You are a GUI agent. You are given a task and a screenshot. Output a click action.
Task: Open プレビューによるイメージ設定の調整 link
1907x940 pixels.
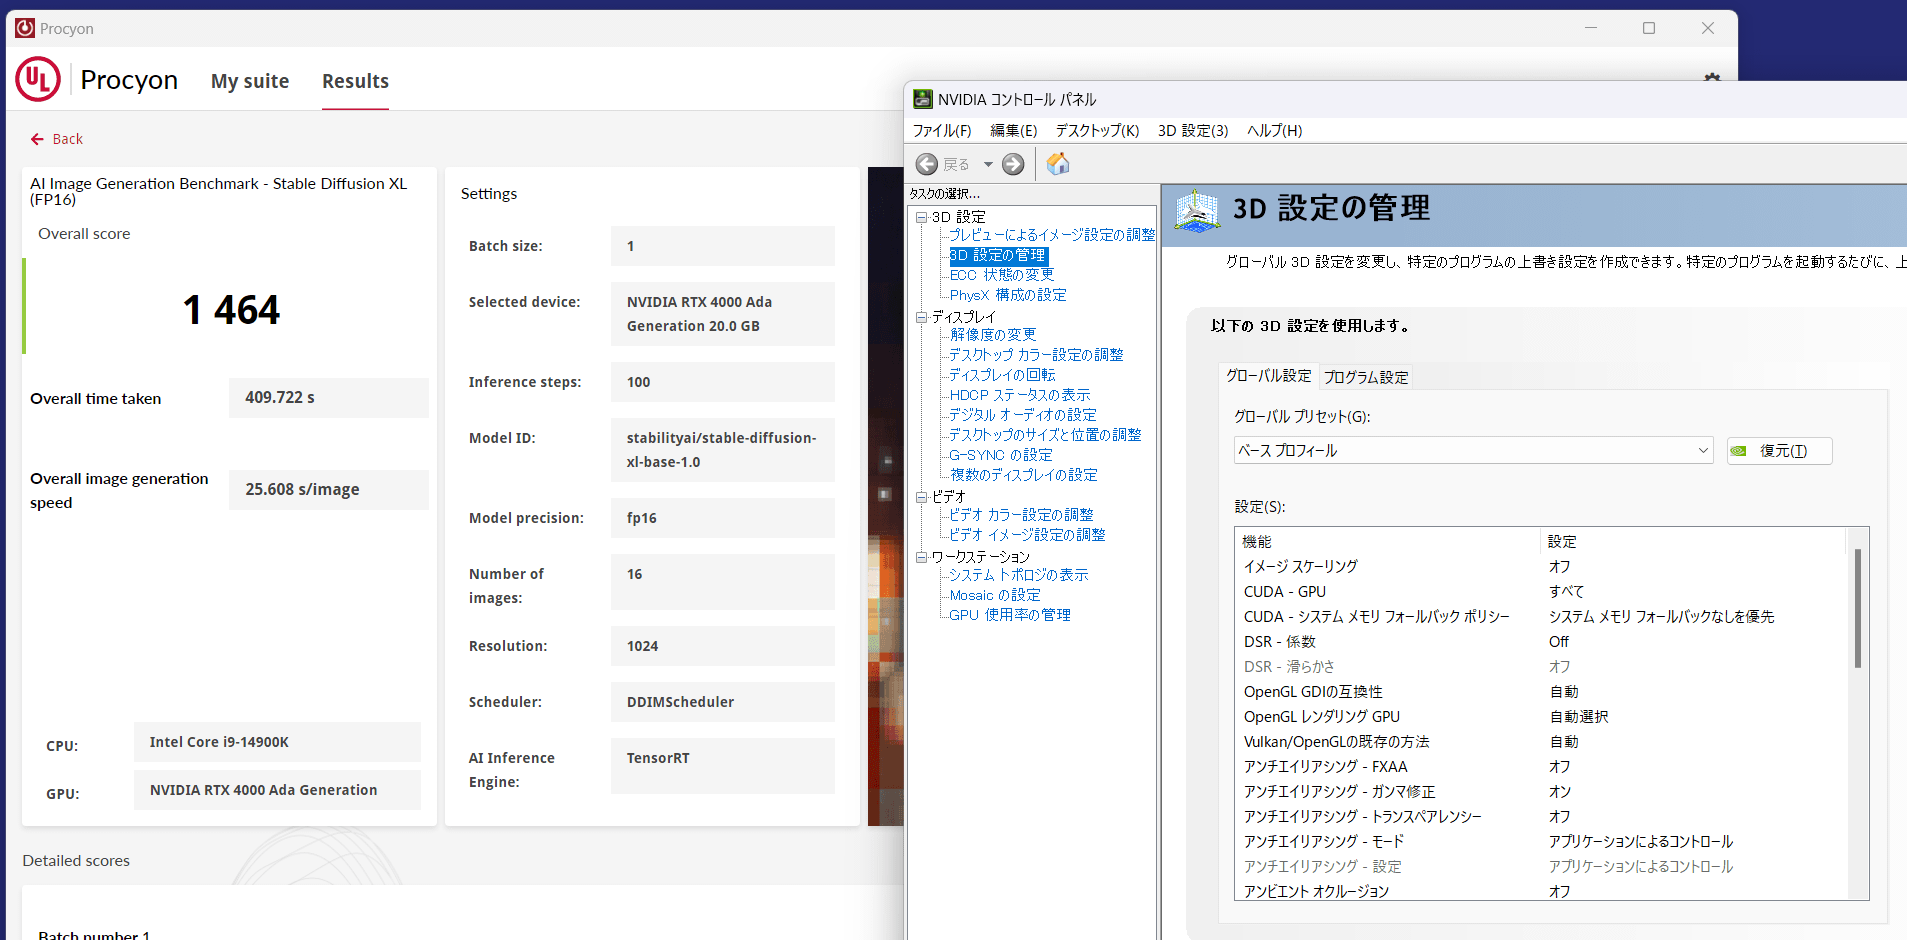tap(1052, 235)
